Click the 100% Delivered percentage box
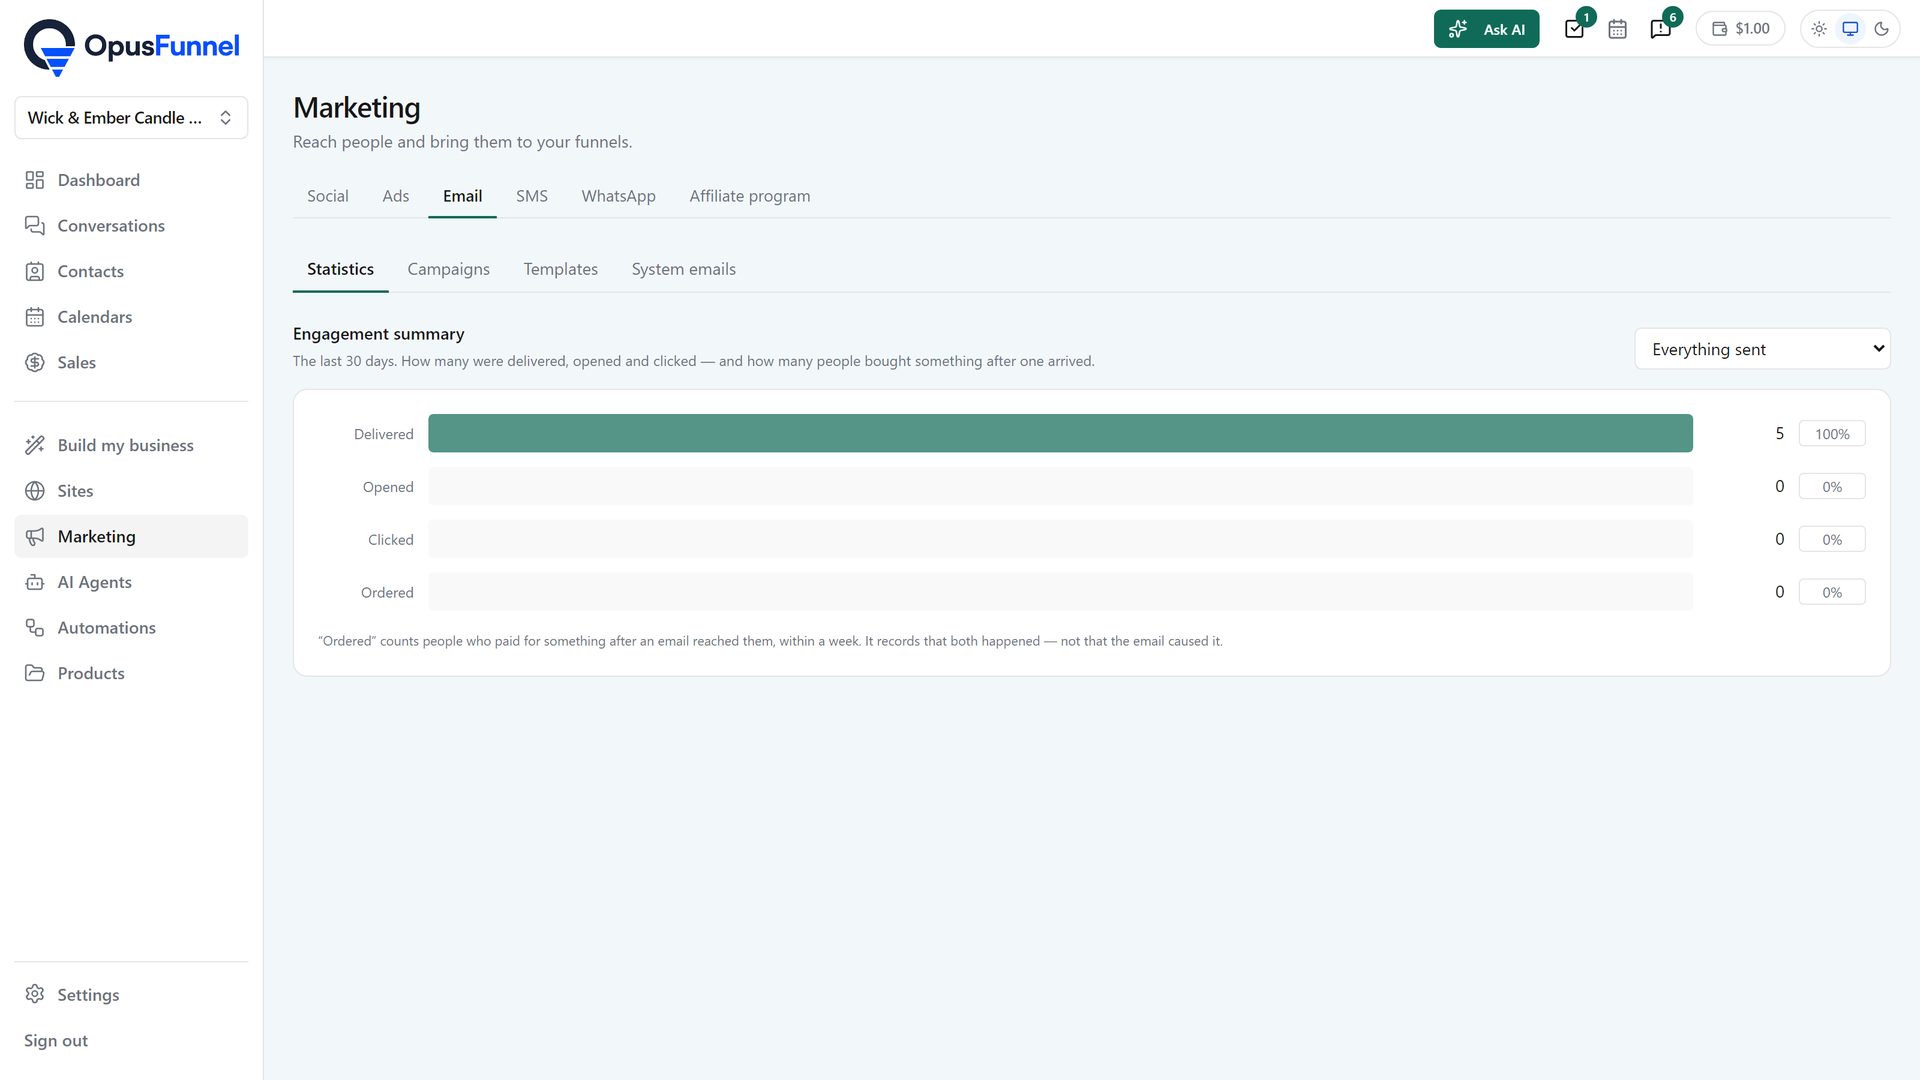 1832,433
